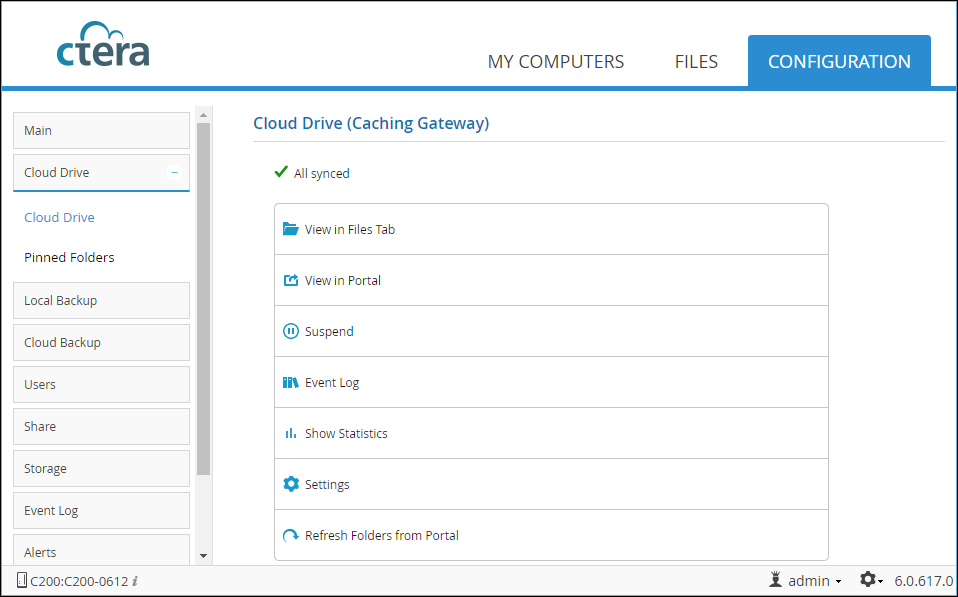Screen dimensions: 958x597
Task: Click the sidebar scrollbar down arrow
Action: click(x=204, y=556)
